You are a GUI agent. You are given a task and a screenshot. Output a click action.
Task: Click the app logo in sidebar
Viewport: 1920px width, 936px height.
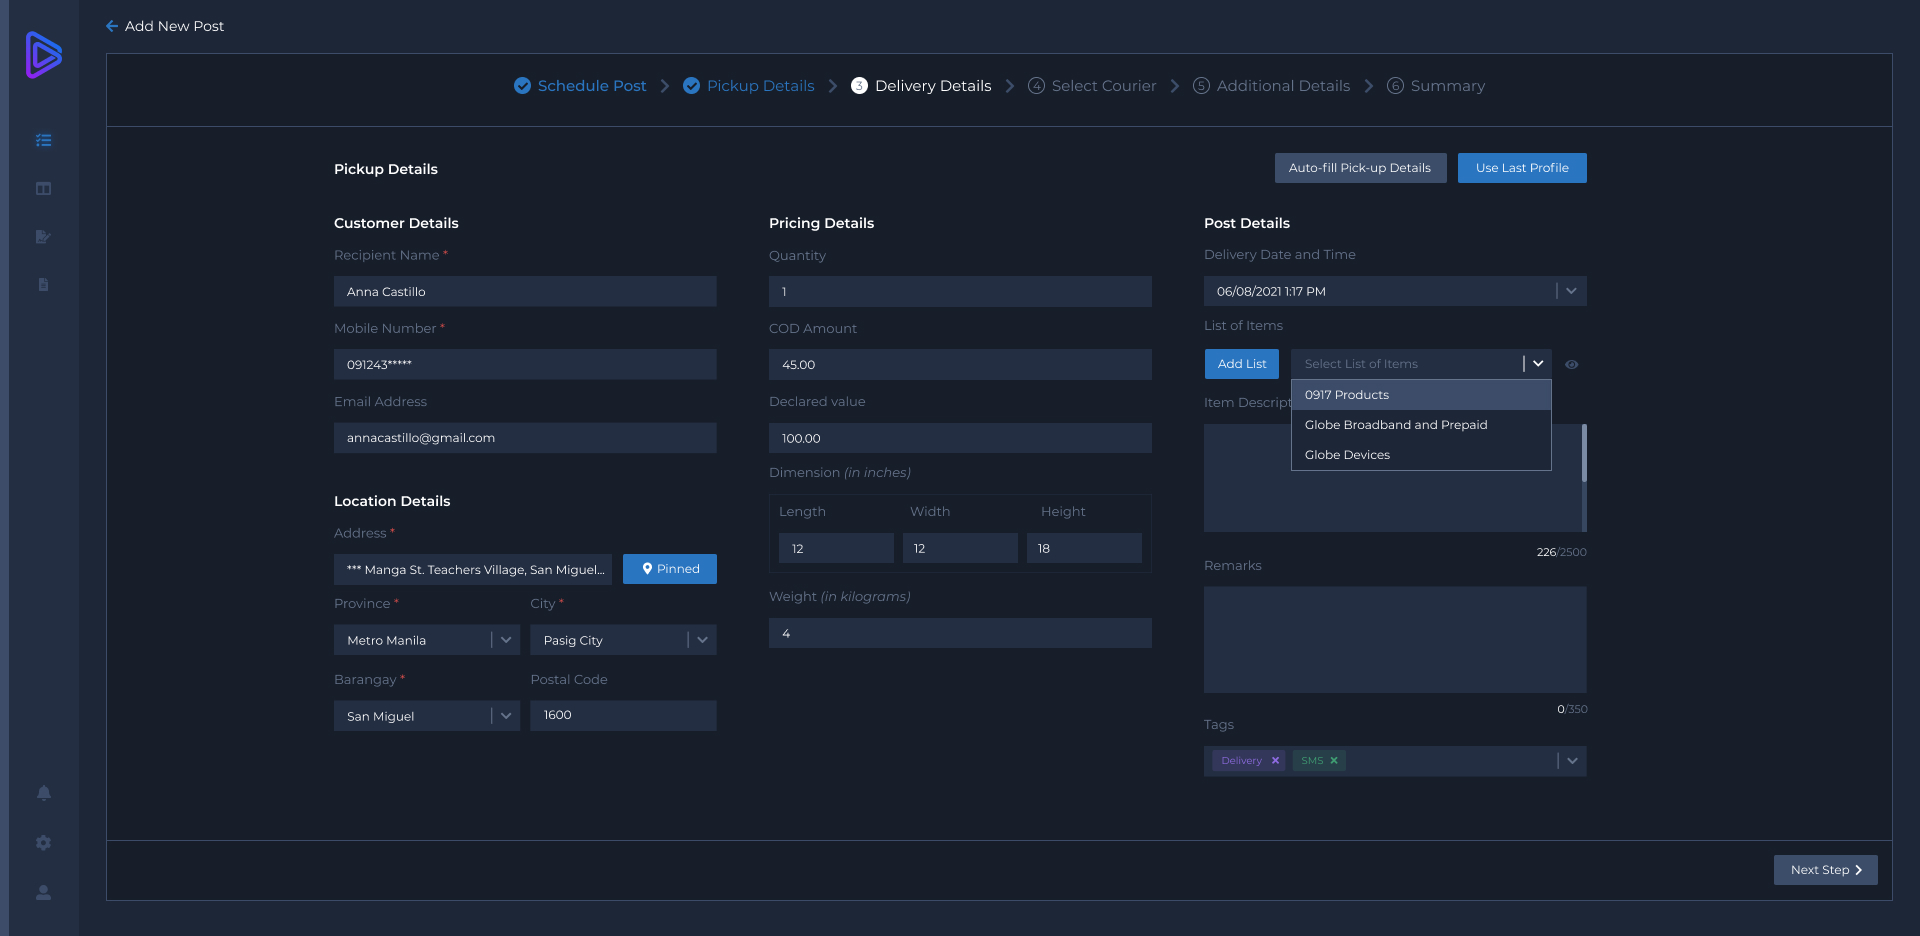point(43,55)
